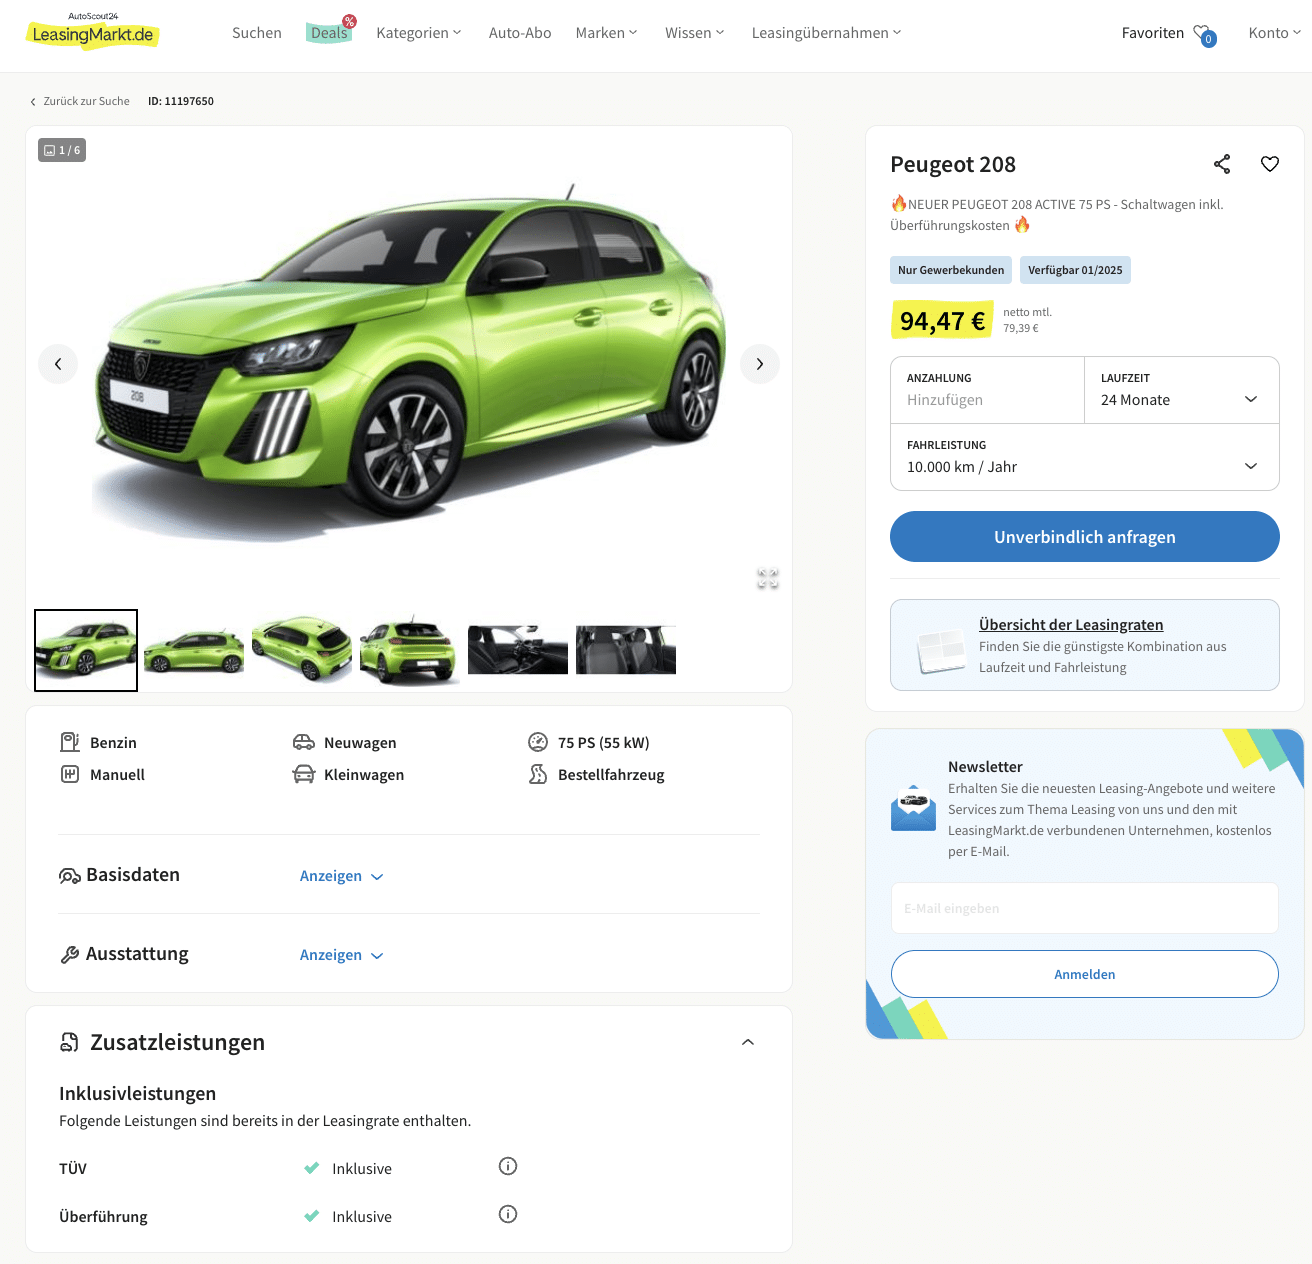1312x1264 pixels.
Task: Click Unverbindlich anfragen button
Action: [x=1085, y=537]
